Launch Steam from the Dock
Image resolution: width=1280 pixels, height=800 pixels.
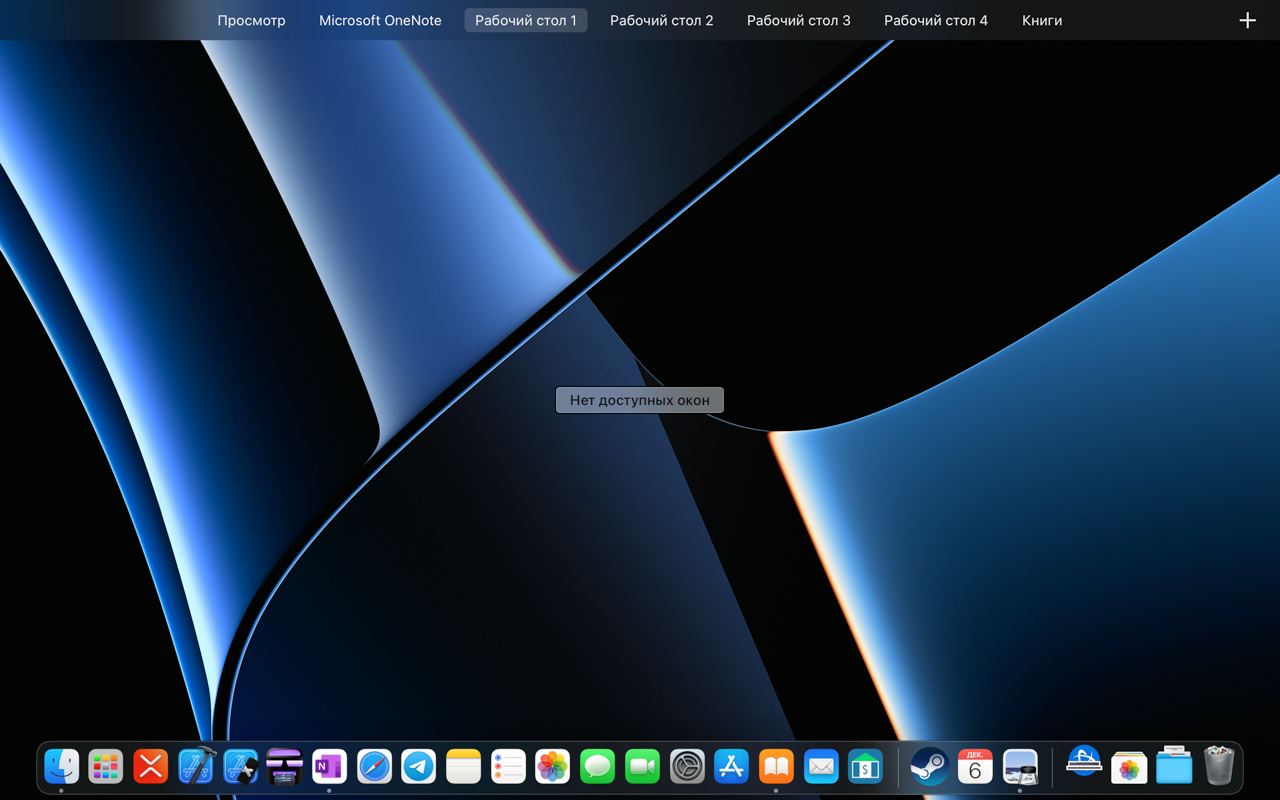pyautogui.click(x=930, y=767)
